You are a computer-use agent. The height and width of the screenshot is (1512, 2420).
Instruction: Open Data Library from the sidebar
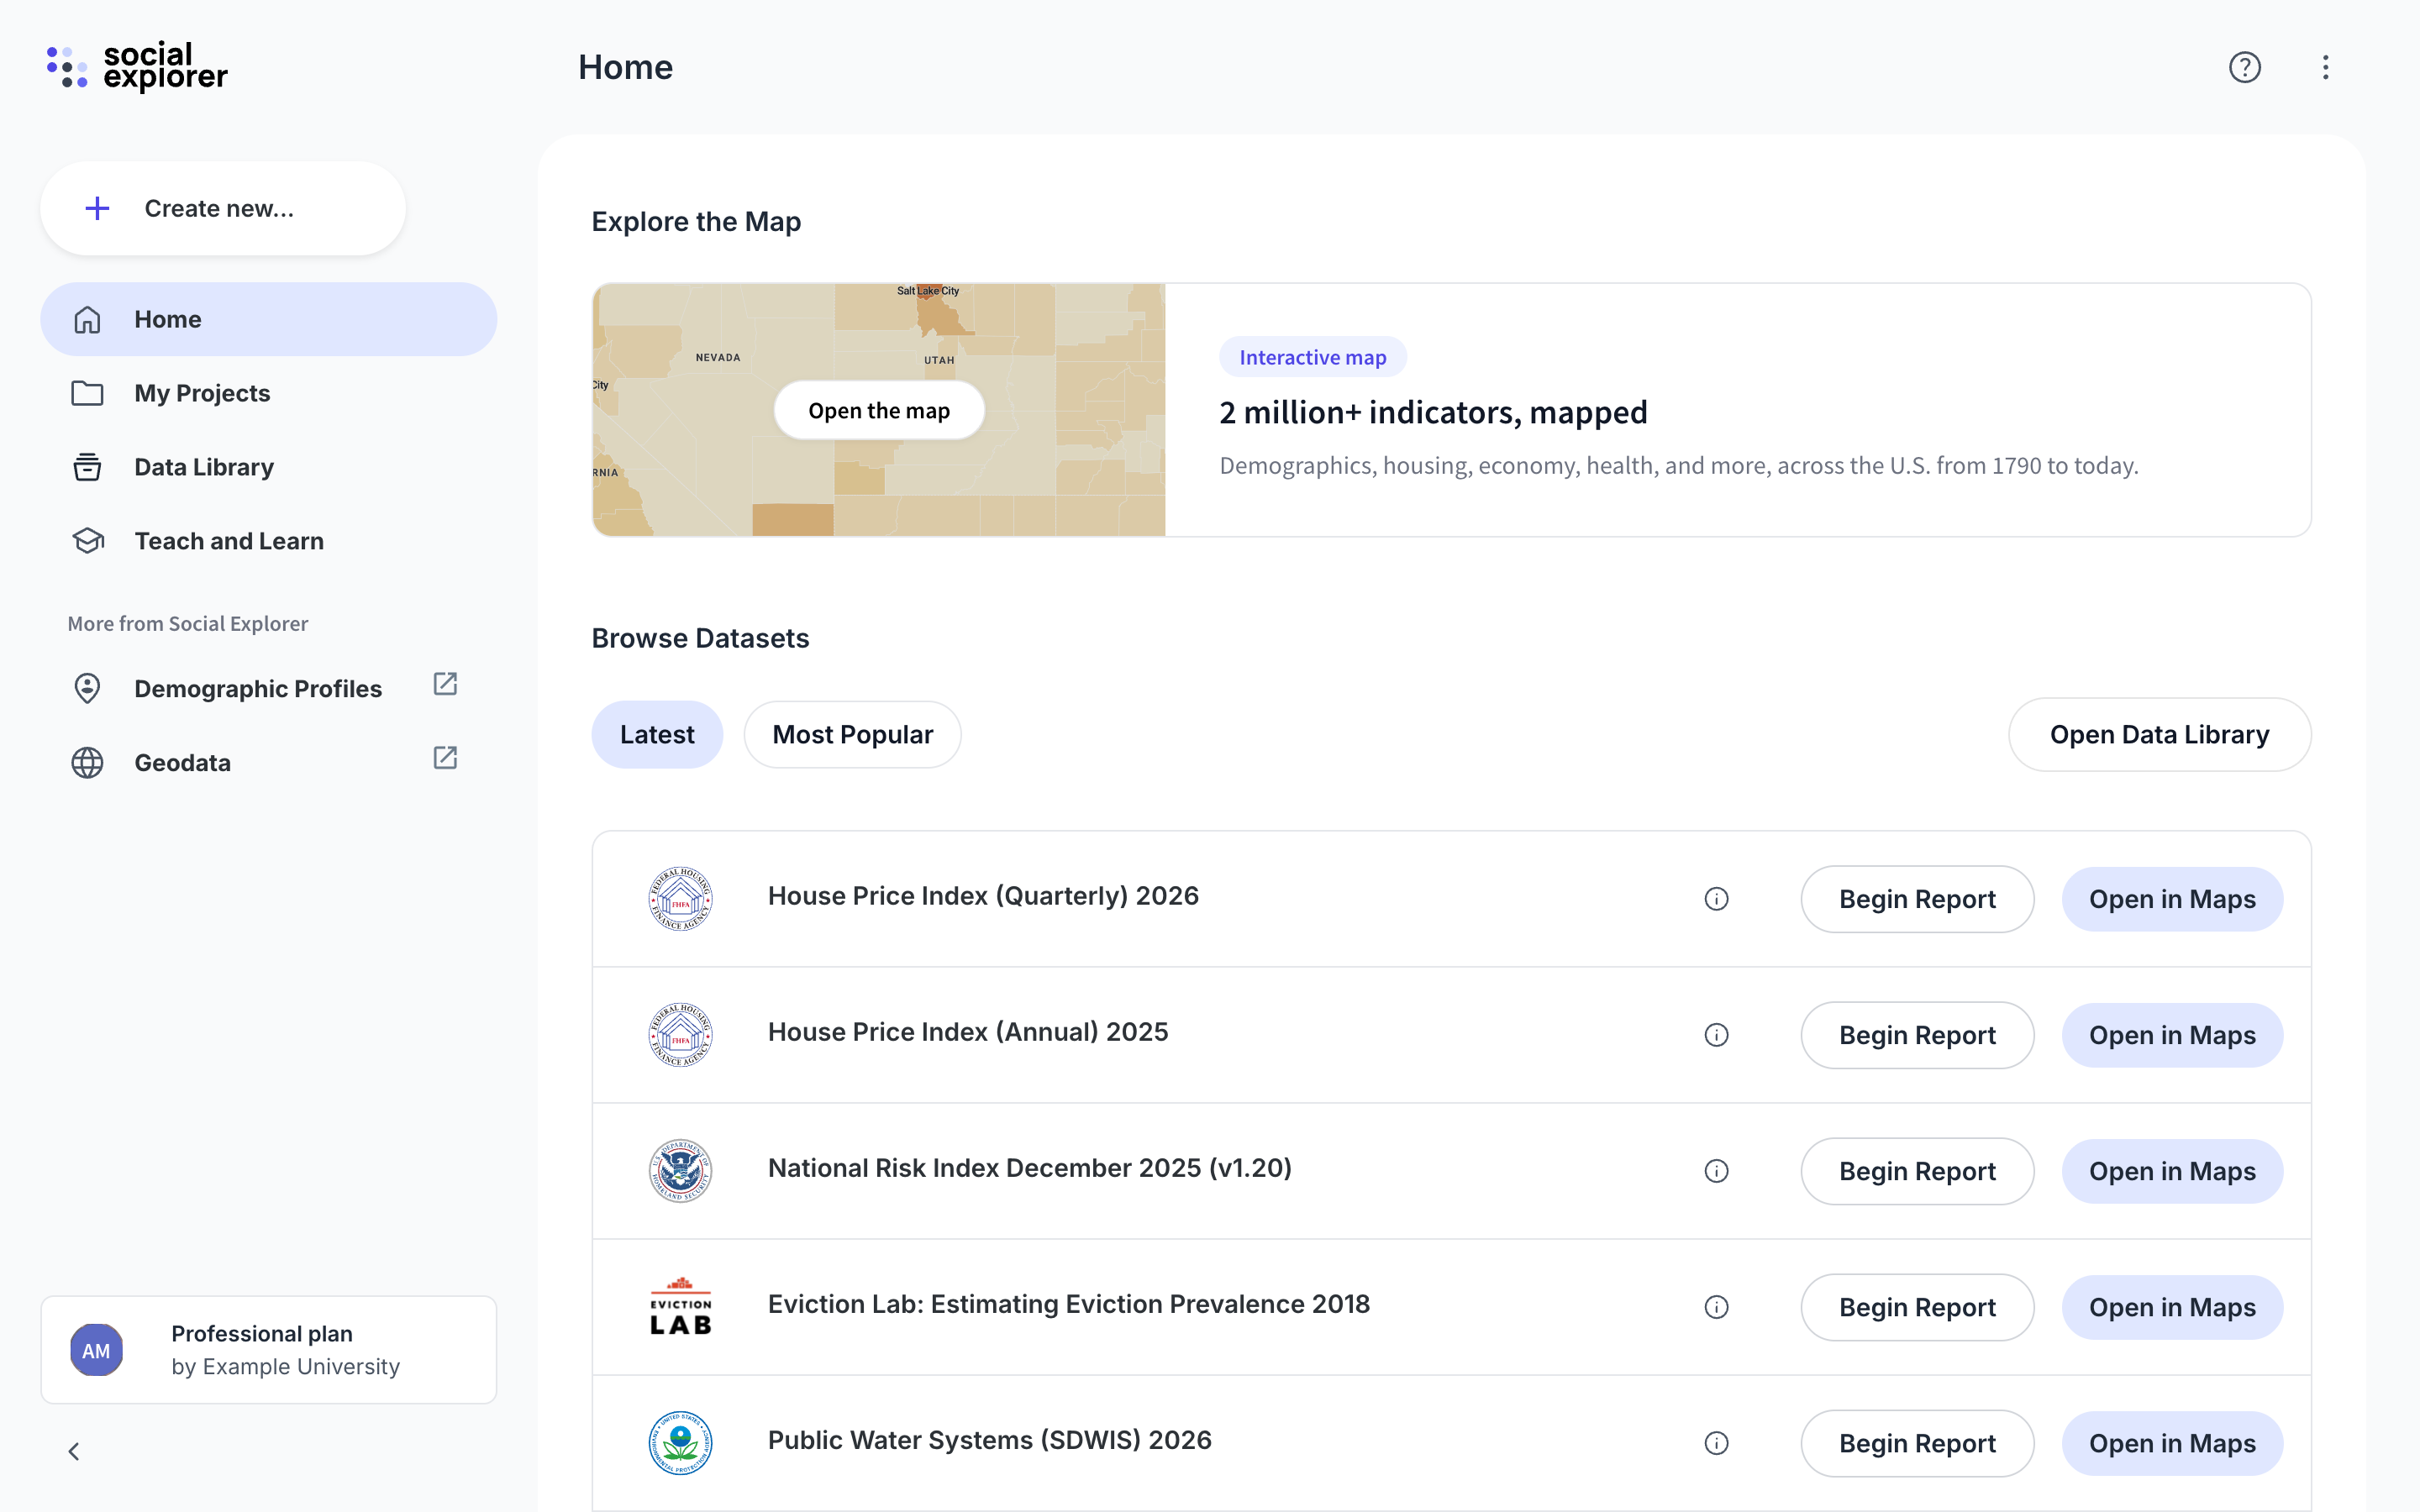tap(268, 467)
